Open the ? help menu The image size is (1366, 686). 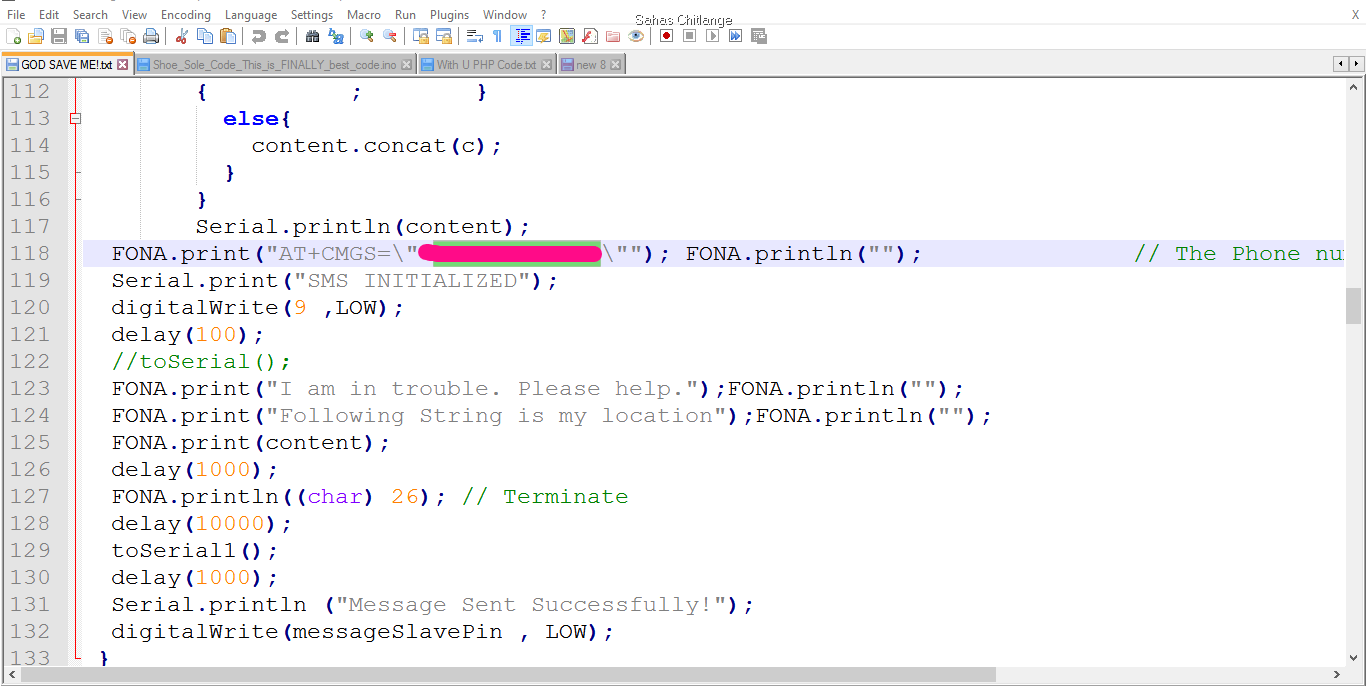543,14
